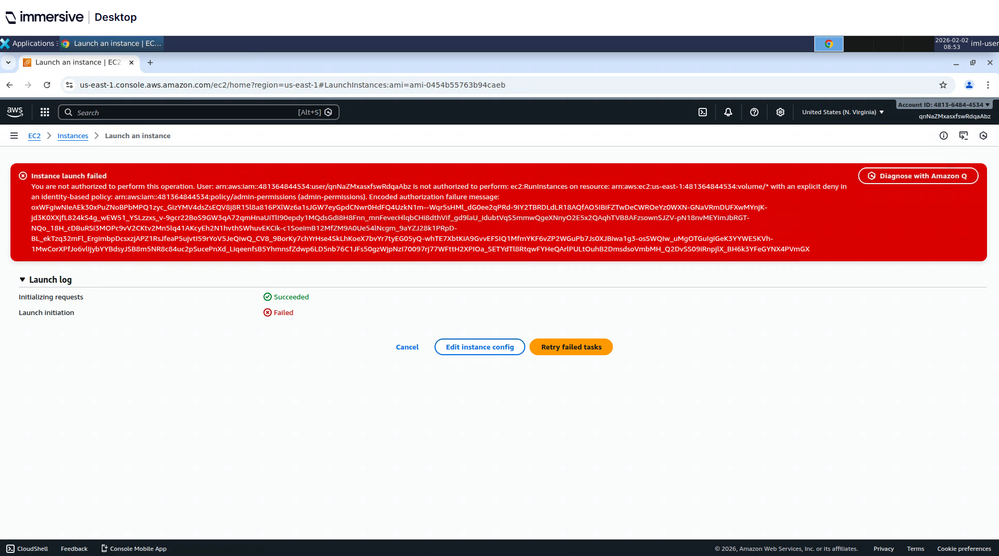Click Diagnose with Amazon Q button
Image resolution: width=999 pixels, height=556 pixels.
click(x=917, y=176)
